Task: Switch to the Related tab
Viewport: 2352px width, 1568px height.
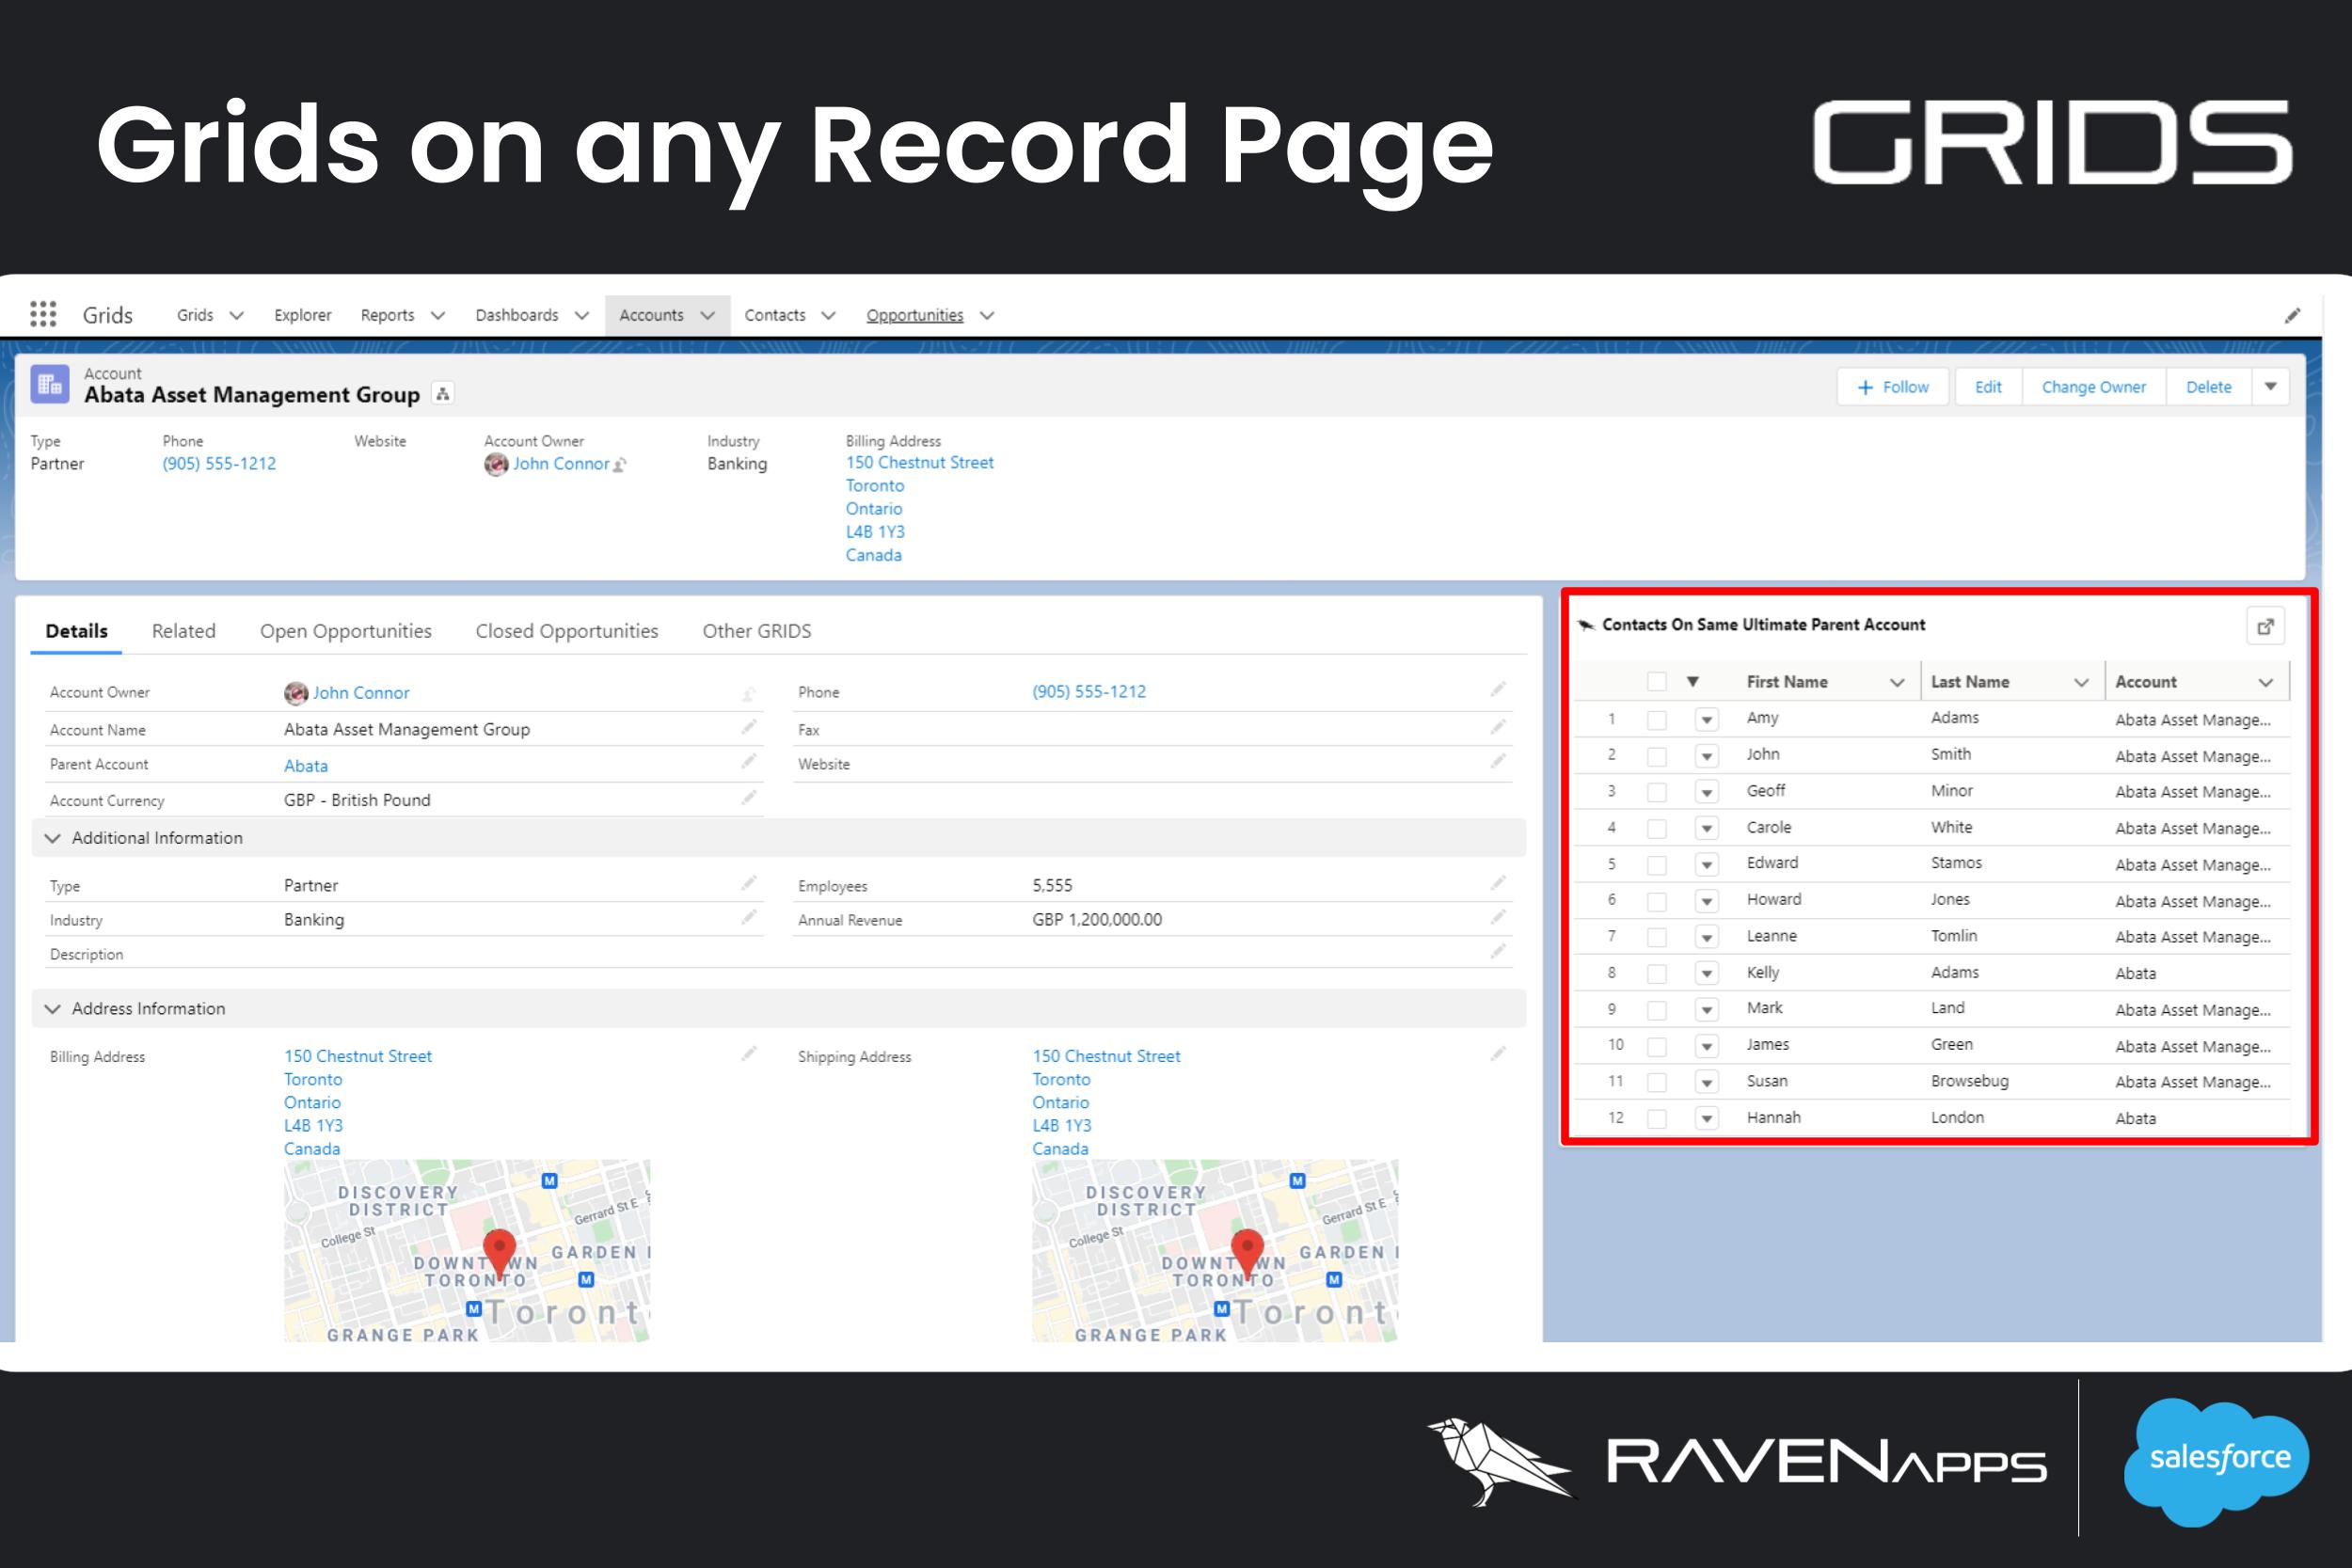Action: click(x=183, y=630)
